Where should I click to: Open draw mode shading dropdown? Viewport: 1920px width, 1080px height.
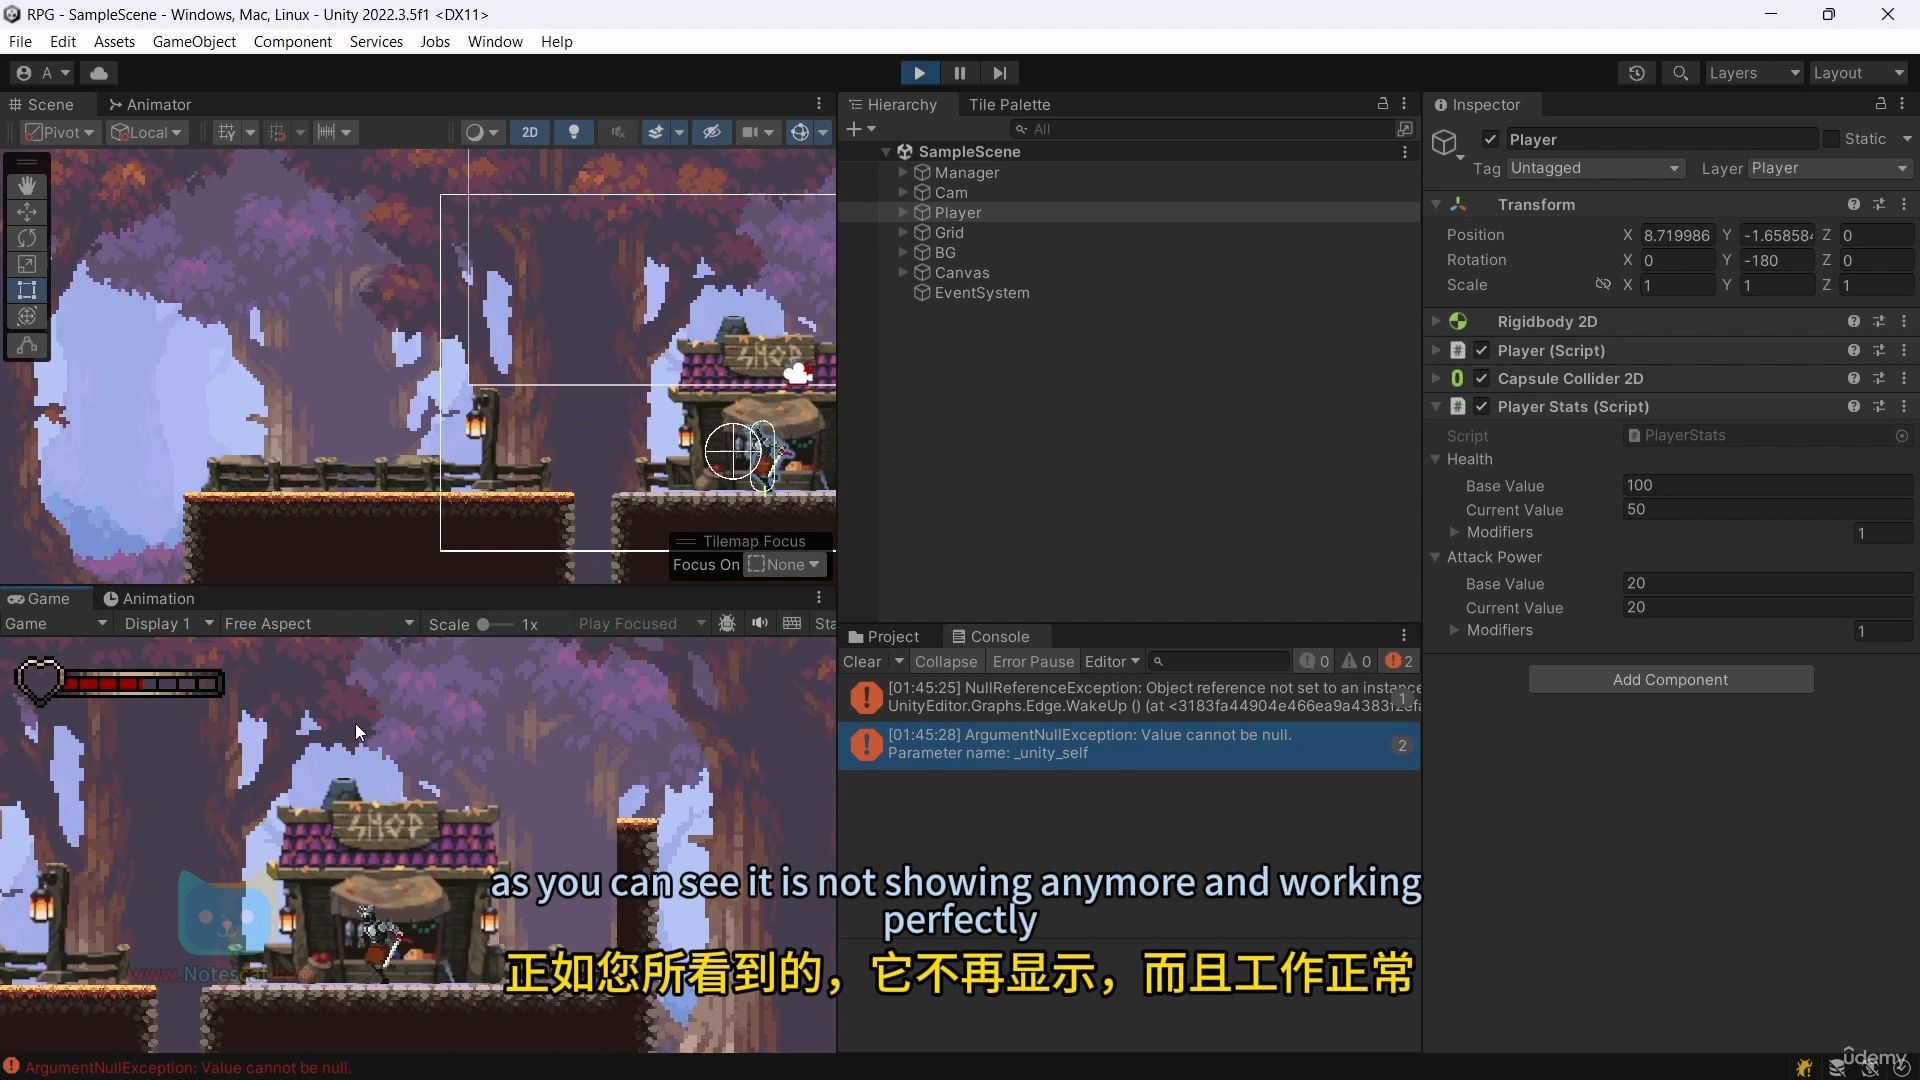coord(482,132)
